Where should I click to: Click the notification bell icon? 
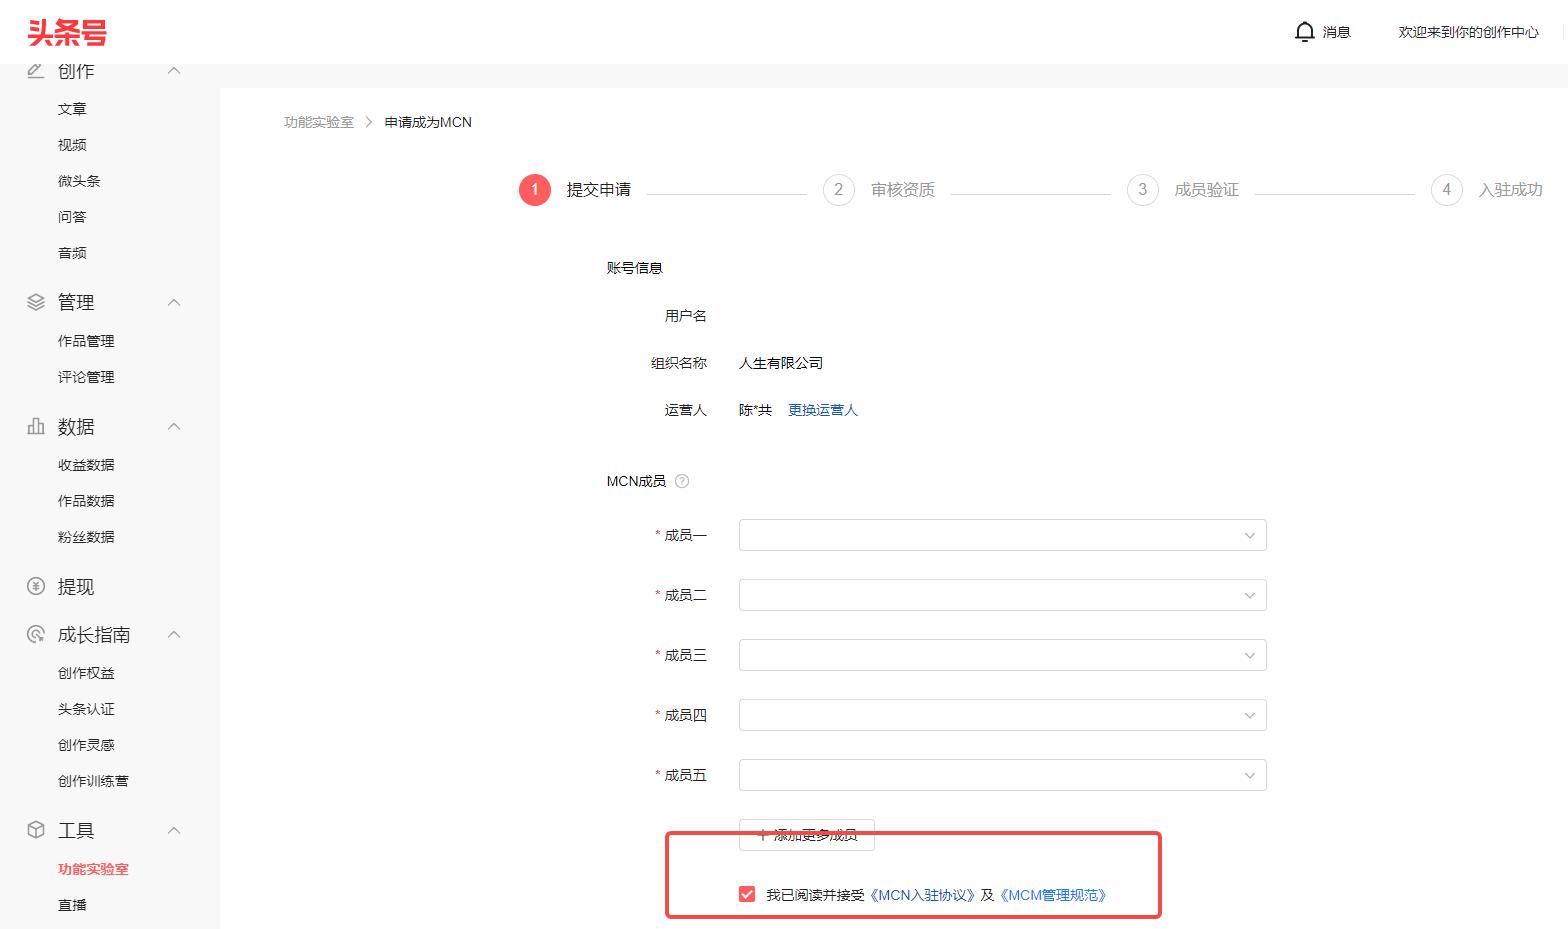point(1304,32)
